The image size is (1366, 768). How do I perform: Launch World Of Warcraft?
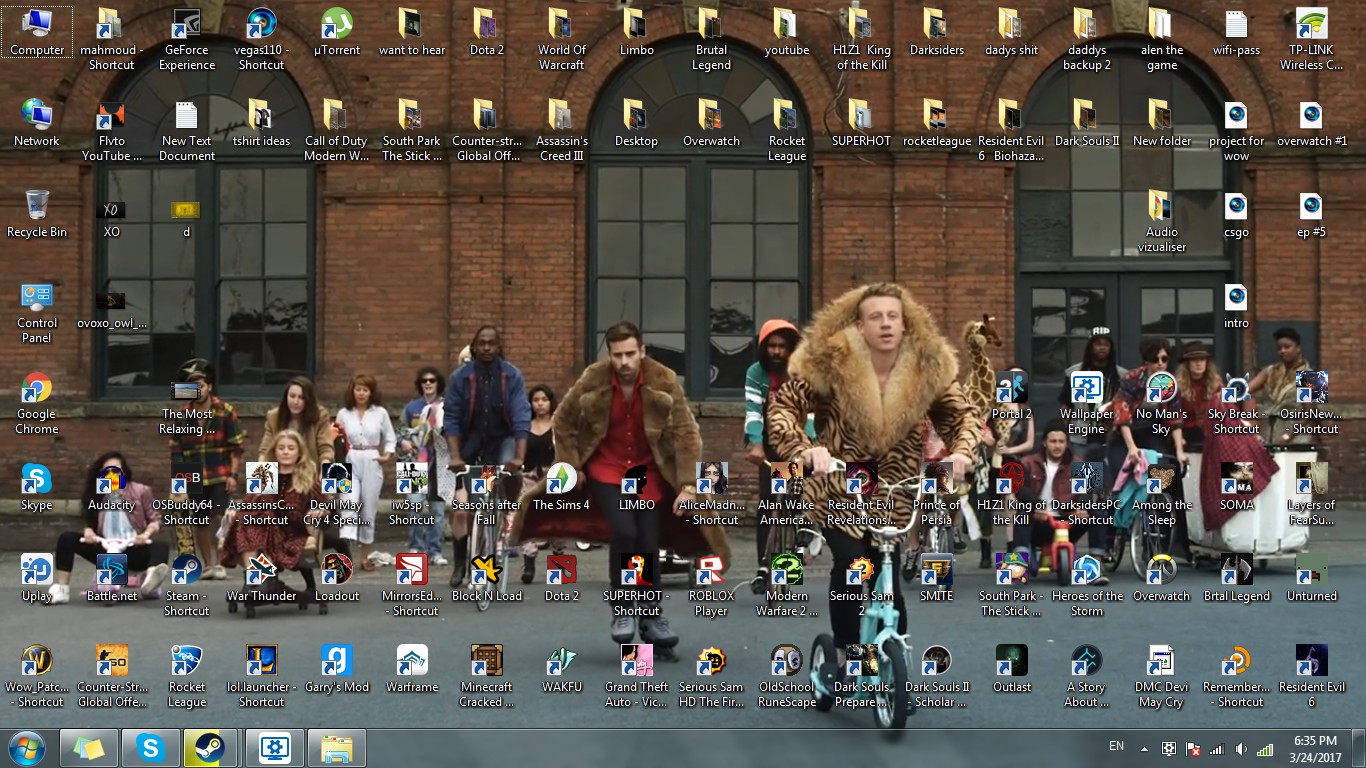pyautogui.click(x=561, y=22)
